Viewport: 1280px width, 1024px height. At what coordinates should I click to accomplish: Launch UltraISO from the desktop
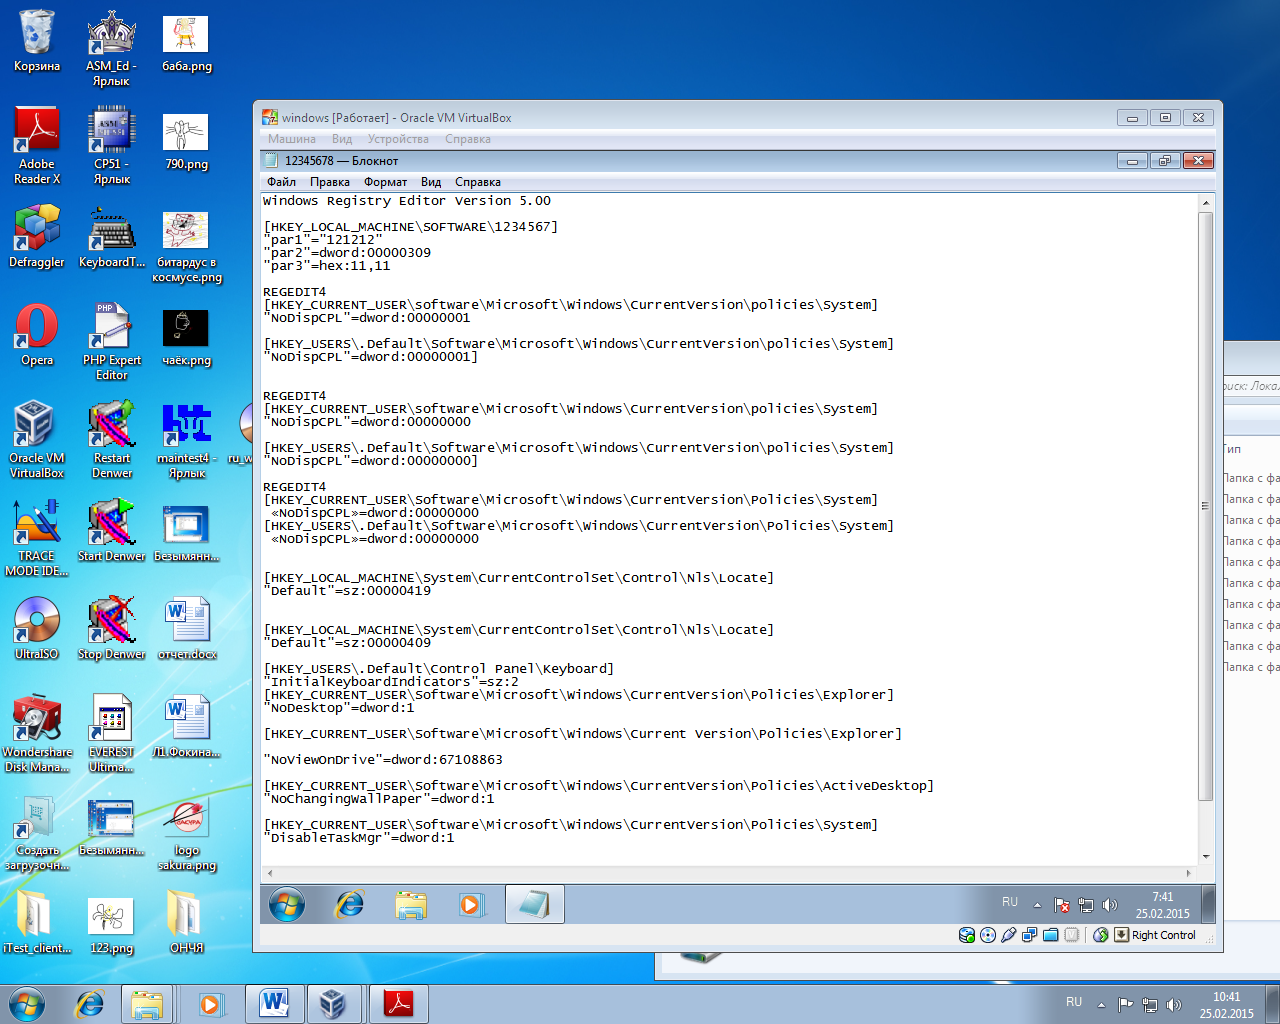coord(37,628)
